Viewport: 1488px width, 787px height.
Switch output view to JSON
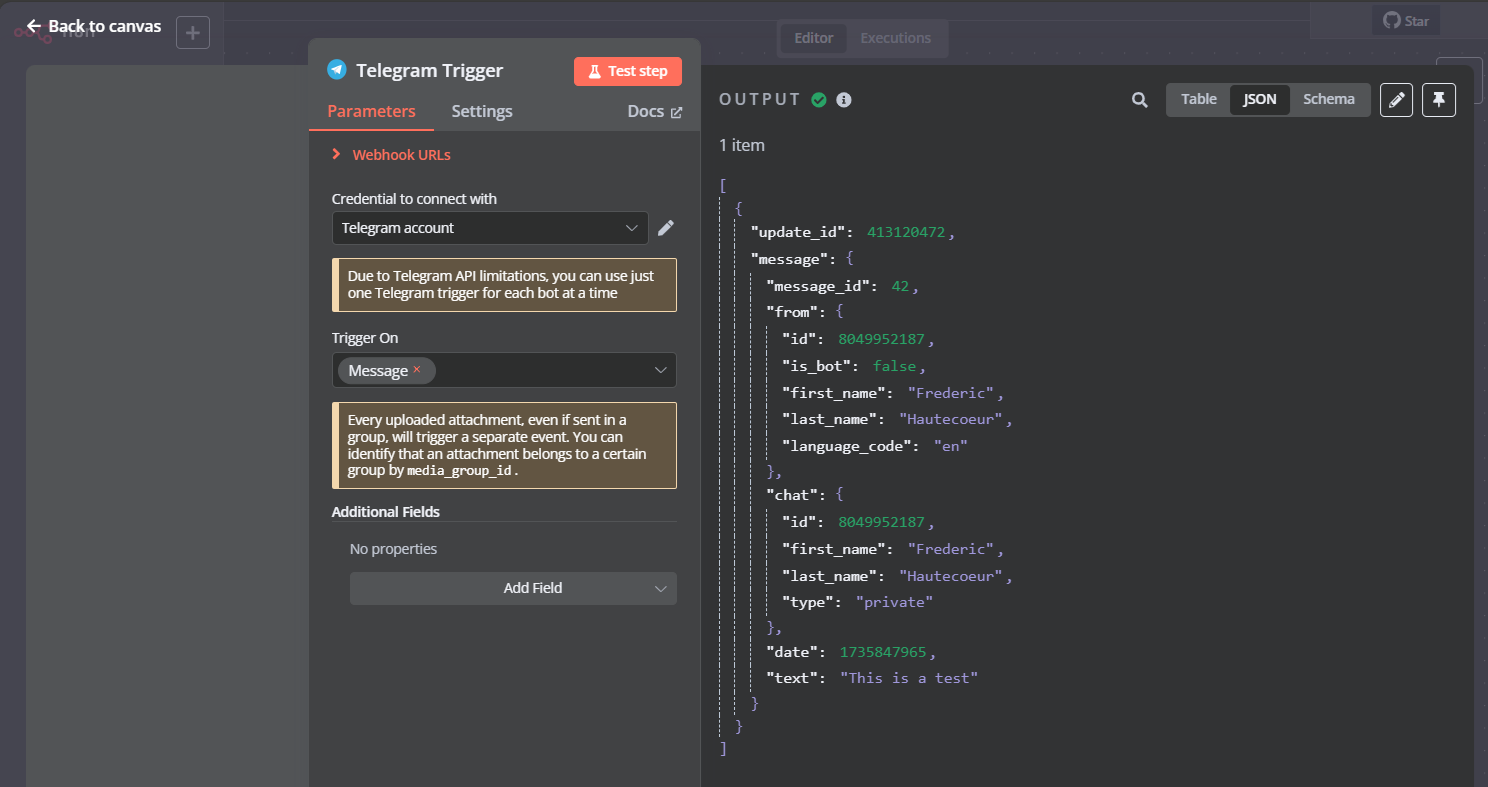coord(1260,99)
